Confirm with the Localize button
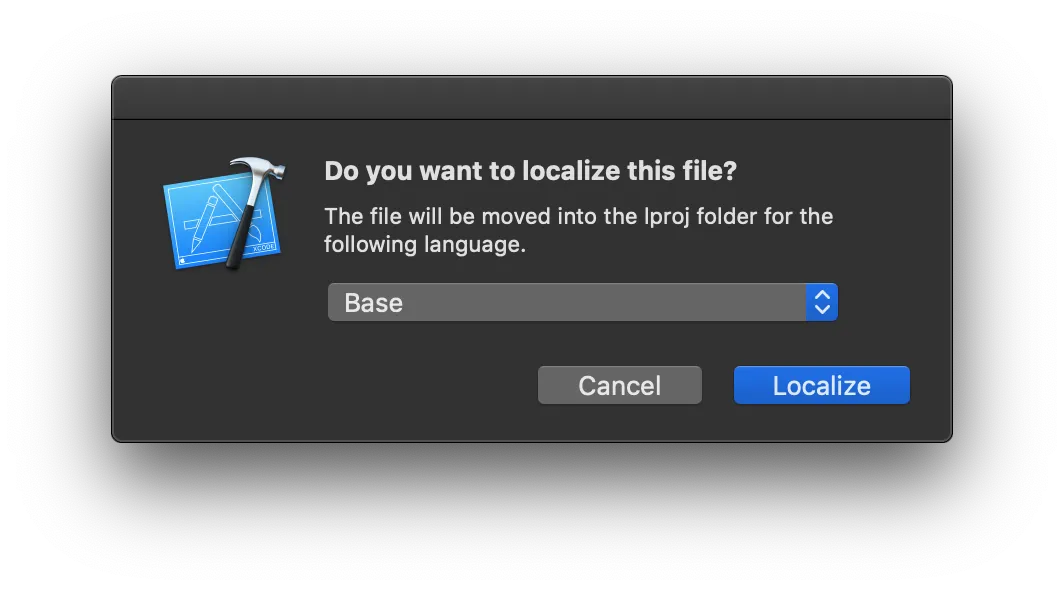Screen dimensions: 1064x590 pos(821,385)
